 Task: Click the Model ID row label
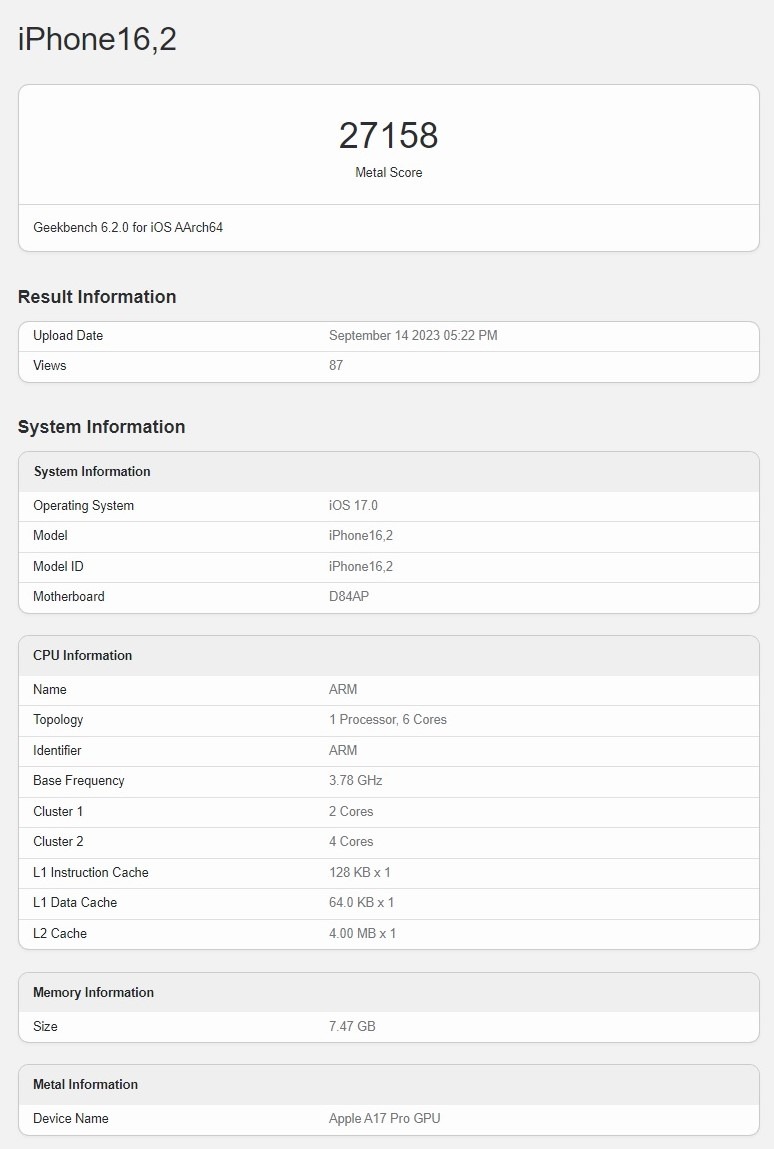[58, 567]
